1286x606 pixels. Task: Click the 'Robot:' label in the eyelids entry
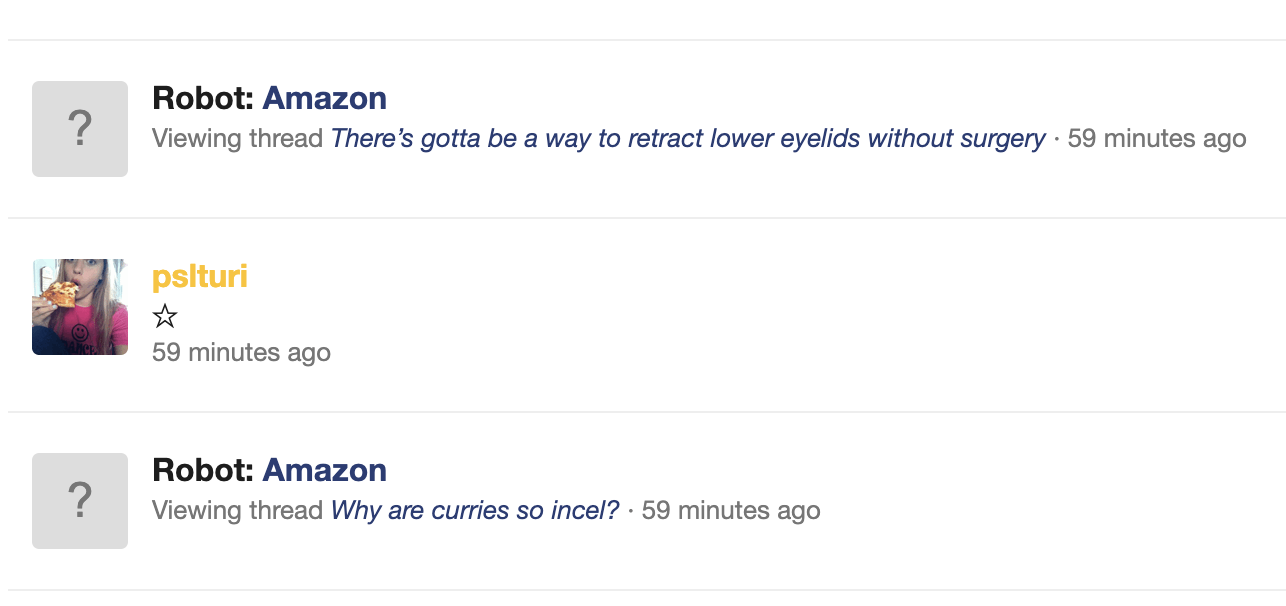(x=203, y=98)
